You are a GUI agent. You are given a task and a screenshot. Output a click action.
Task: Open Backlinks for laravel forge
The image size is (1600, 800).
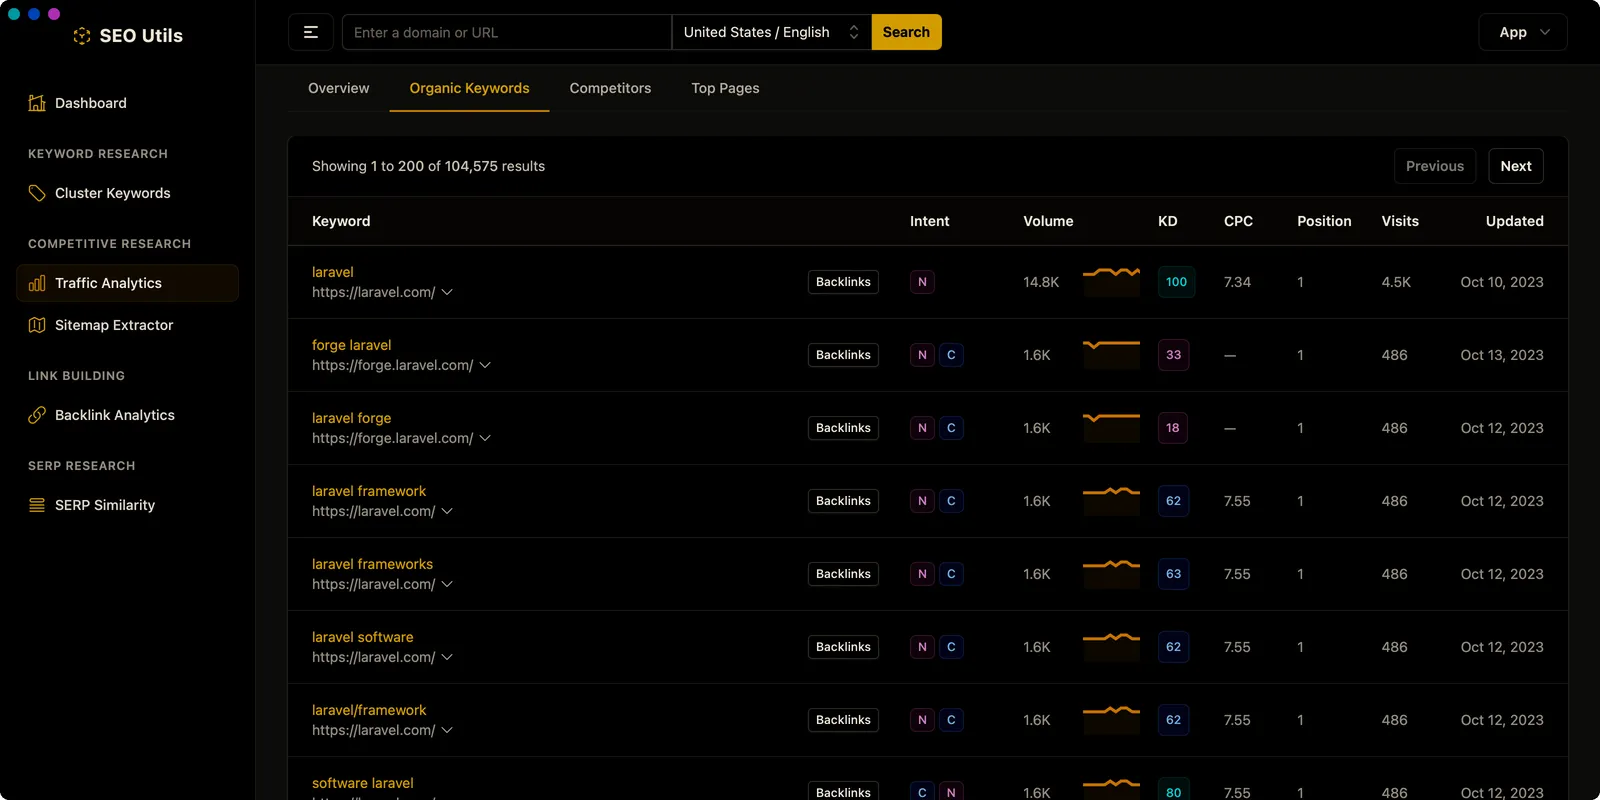[x=843, y=428]
